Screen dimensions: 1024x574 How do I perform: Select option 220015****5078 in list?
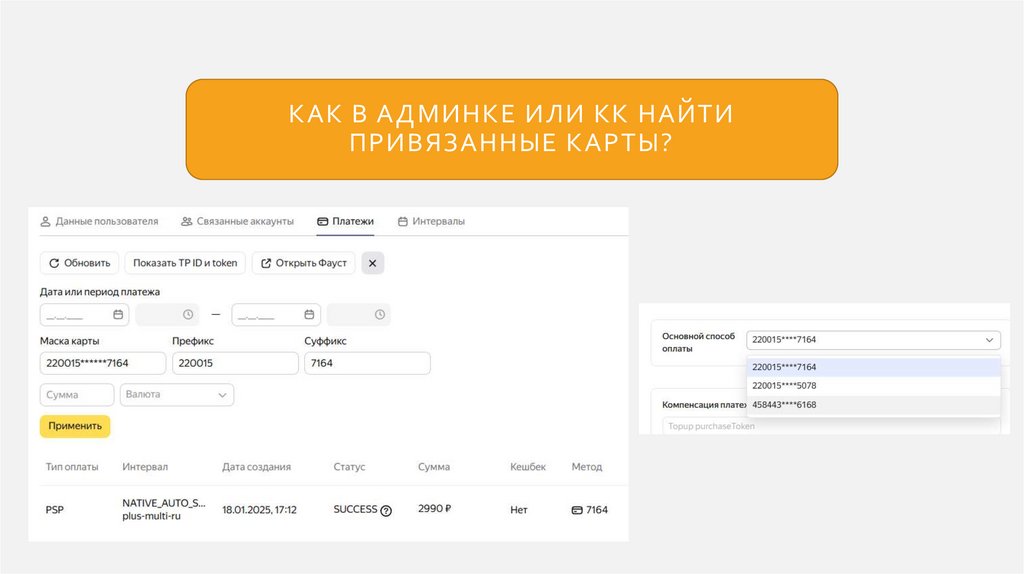tap(873, 385)
